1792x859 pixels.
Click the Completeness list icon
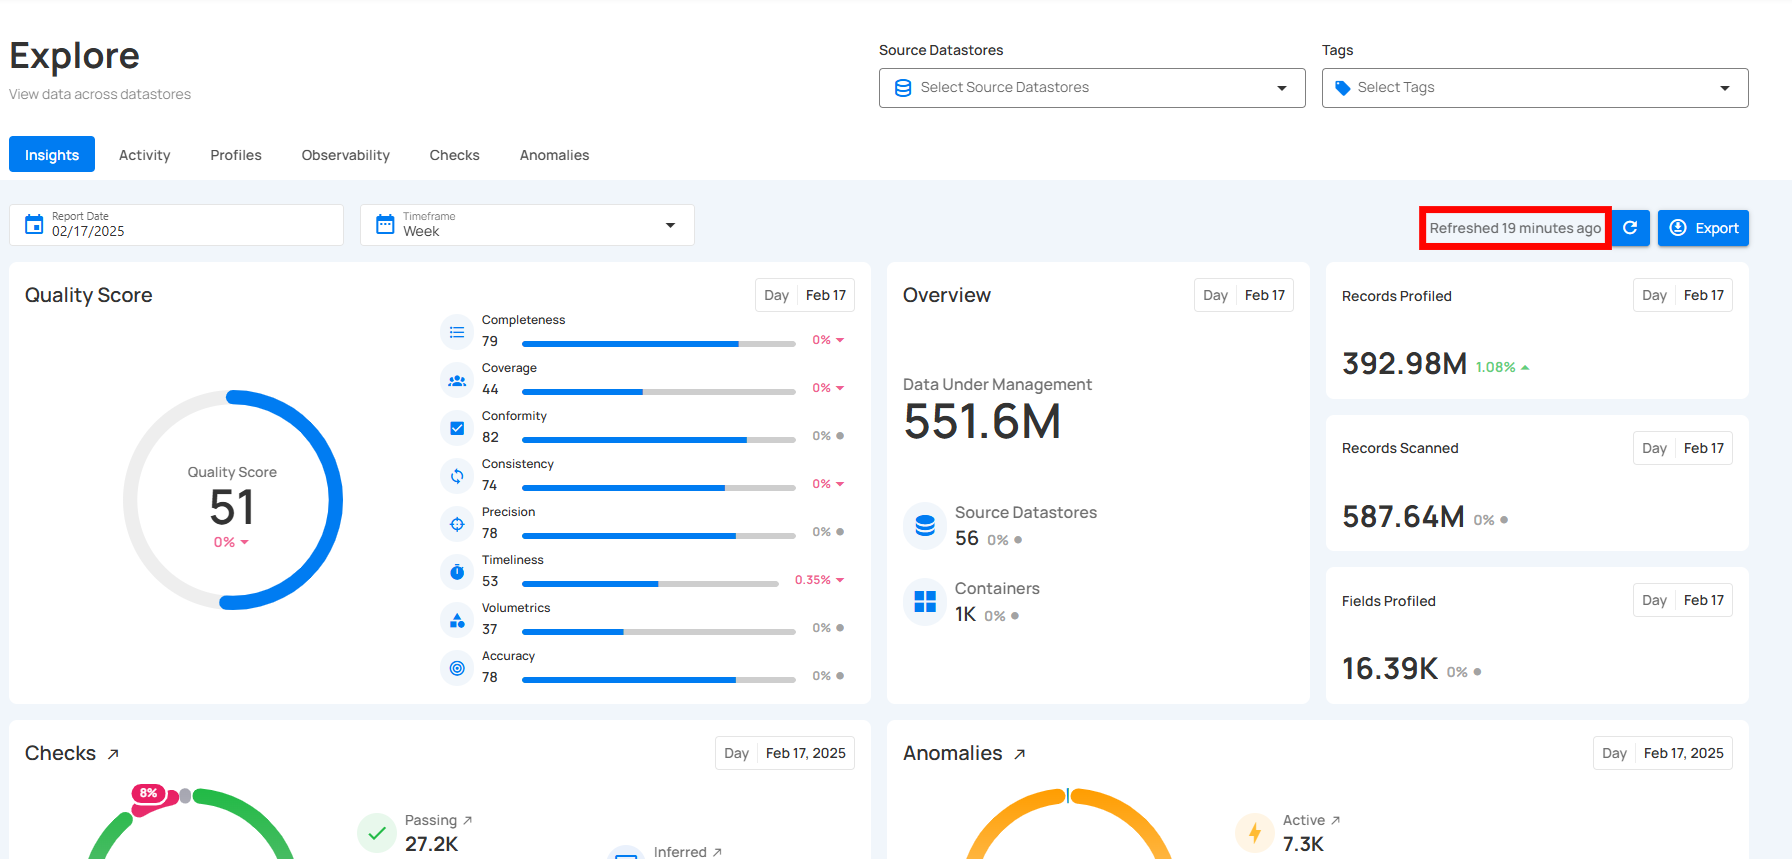[457, 332]
